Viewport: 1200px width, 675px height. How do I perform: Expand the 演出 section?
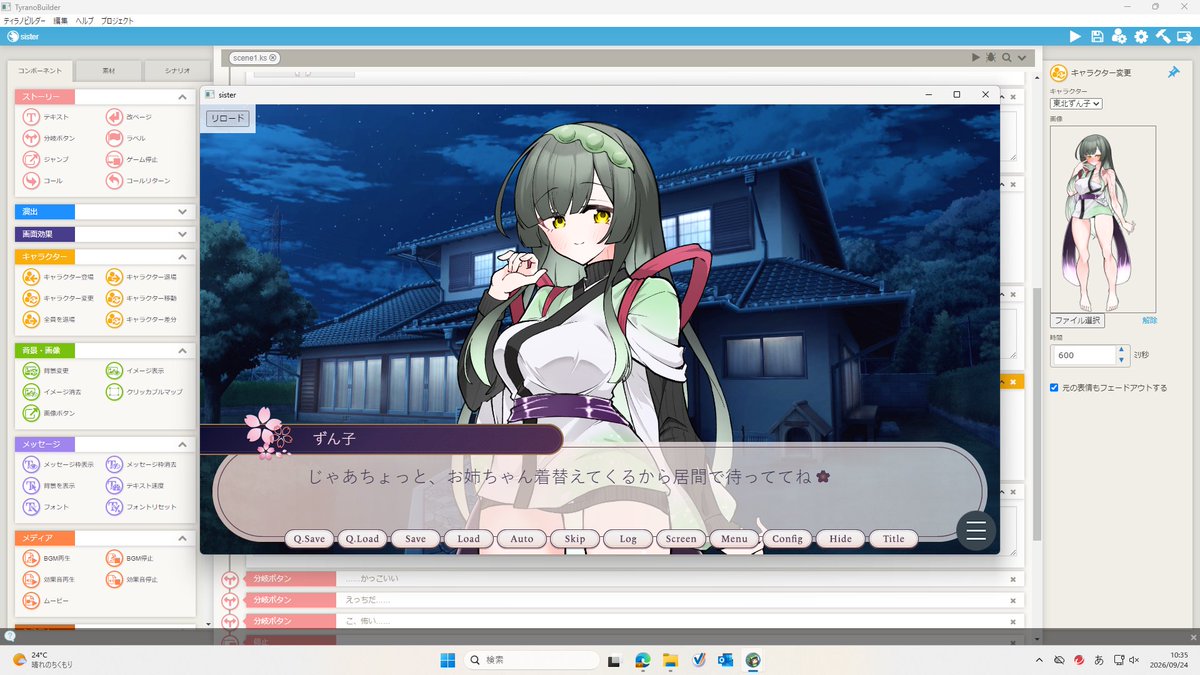182,212
